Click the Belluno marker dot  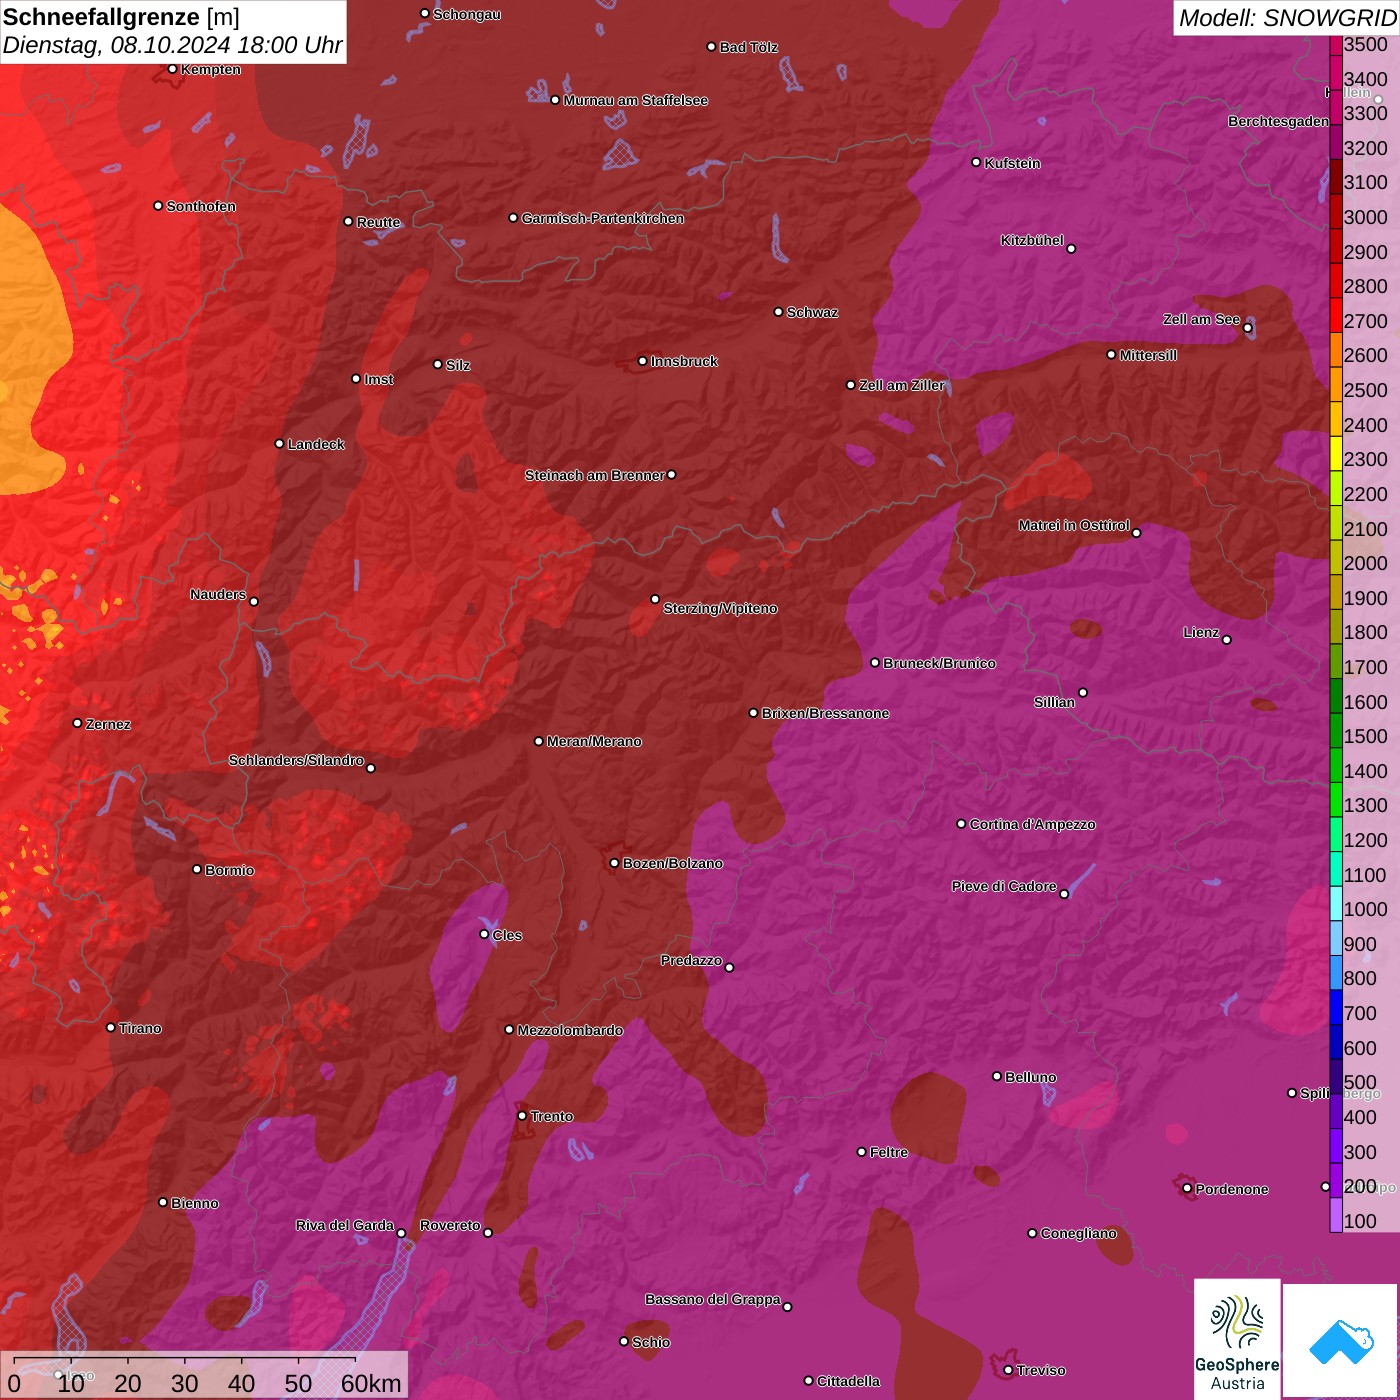[x=997, y=1076]
